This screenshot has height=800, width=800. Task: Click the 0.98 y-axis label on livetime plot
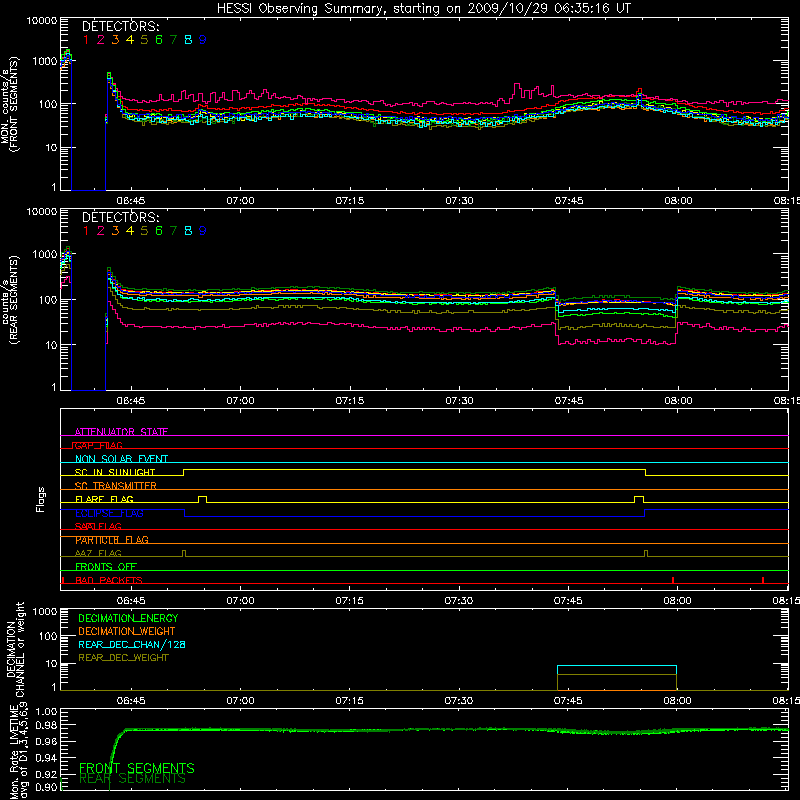[x=46, y=725]
